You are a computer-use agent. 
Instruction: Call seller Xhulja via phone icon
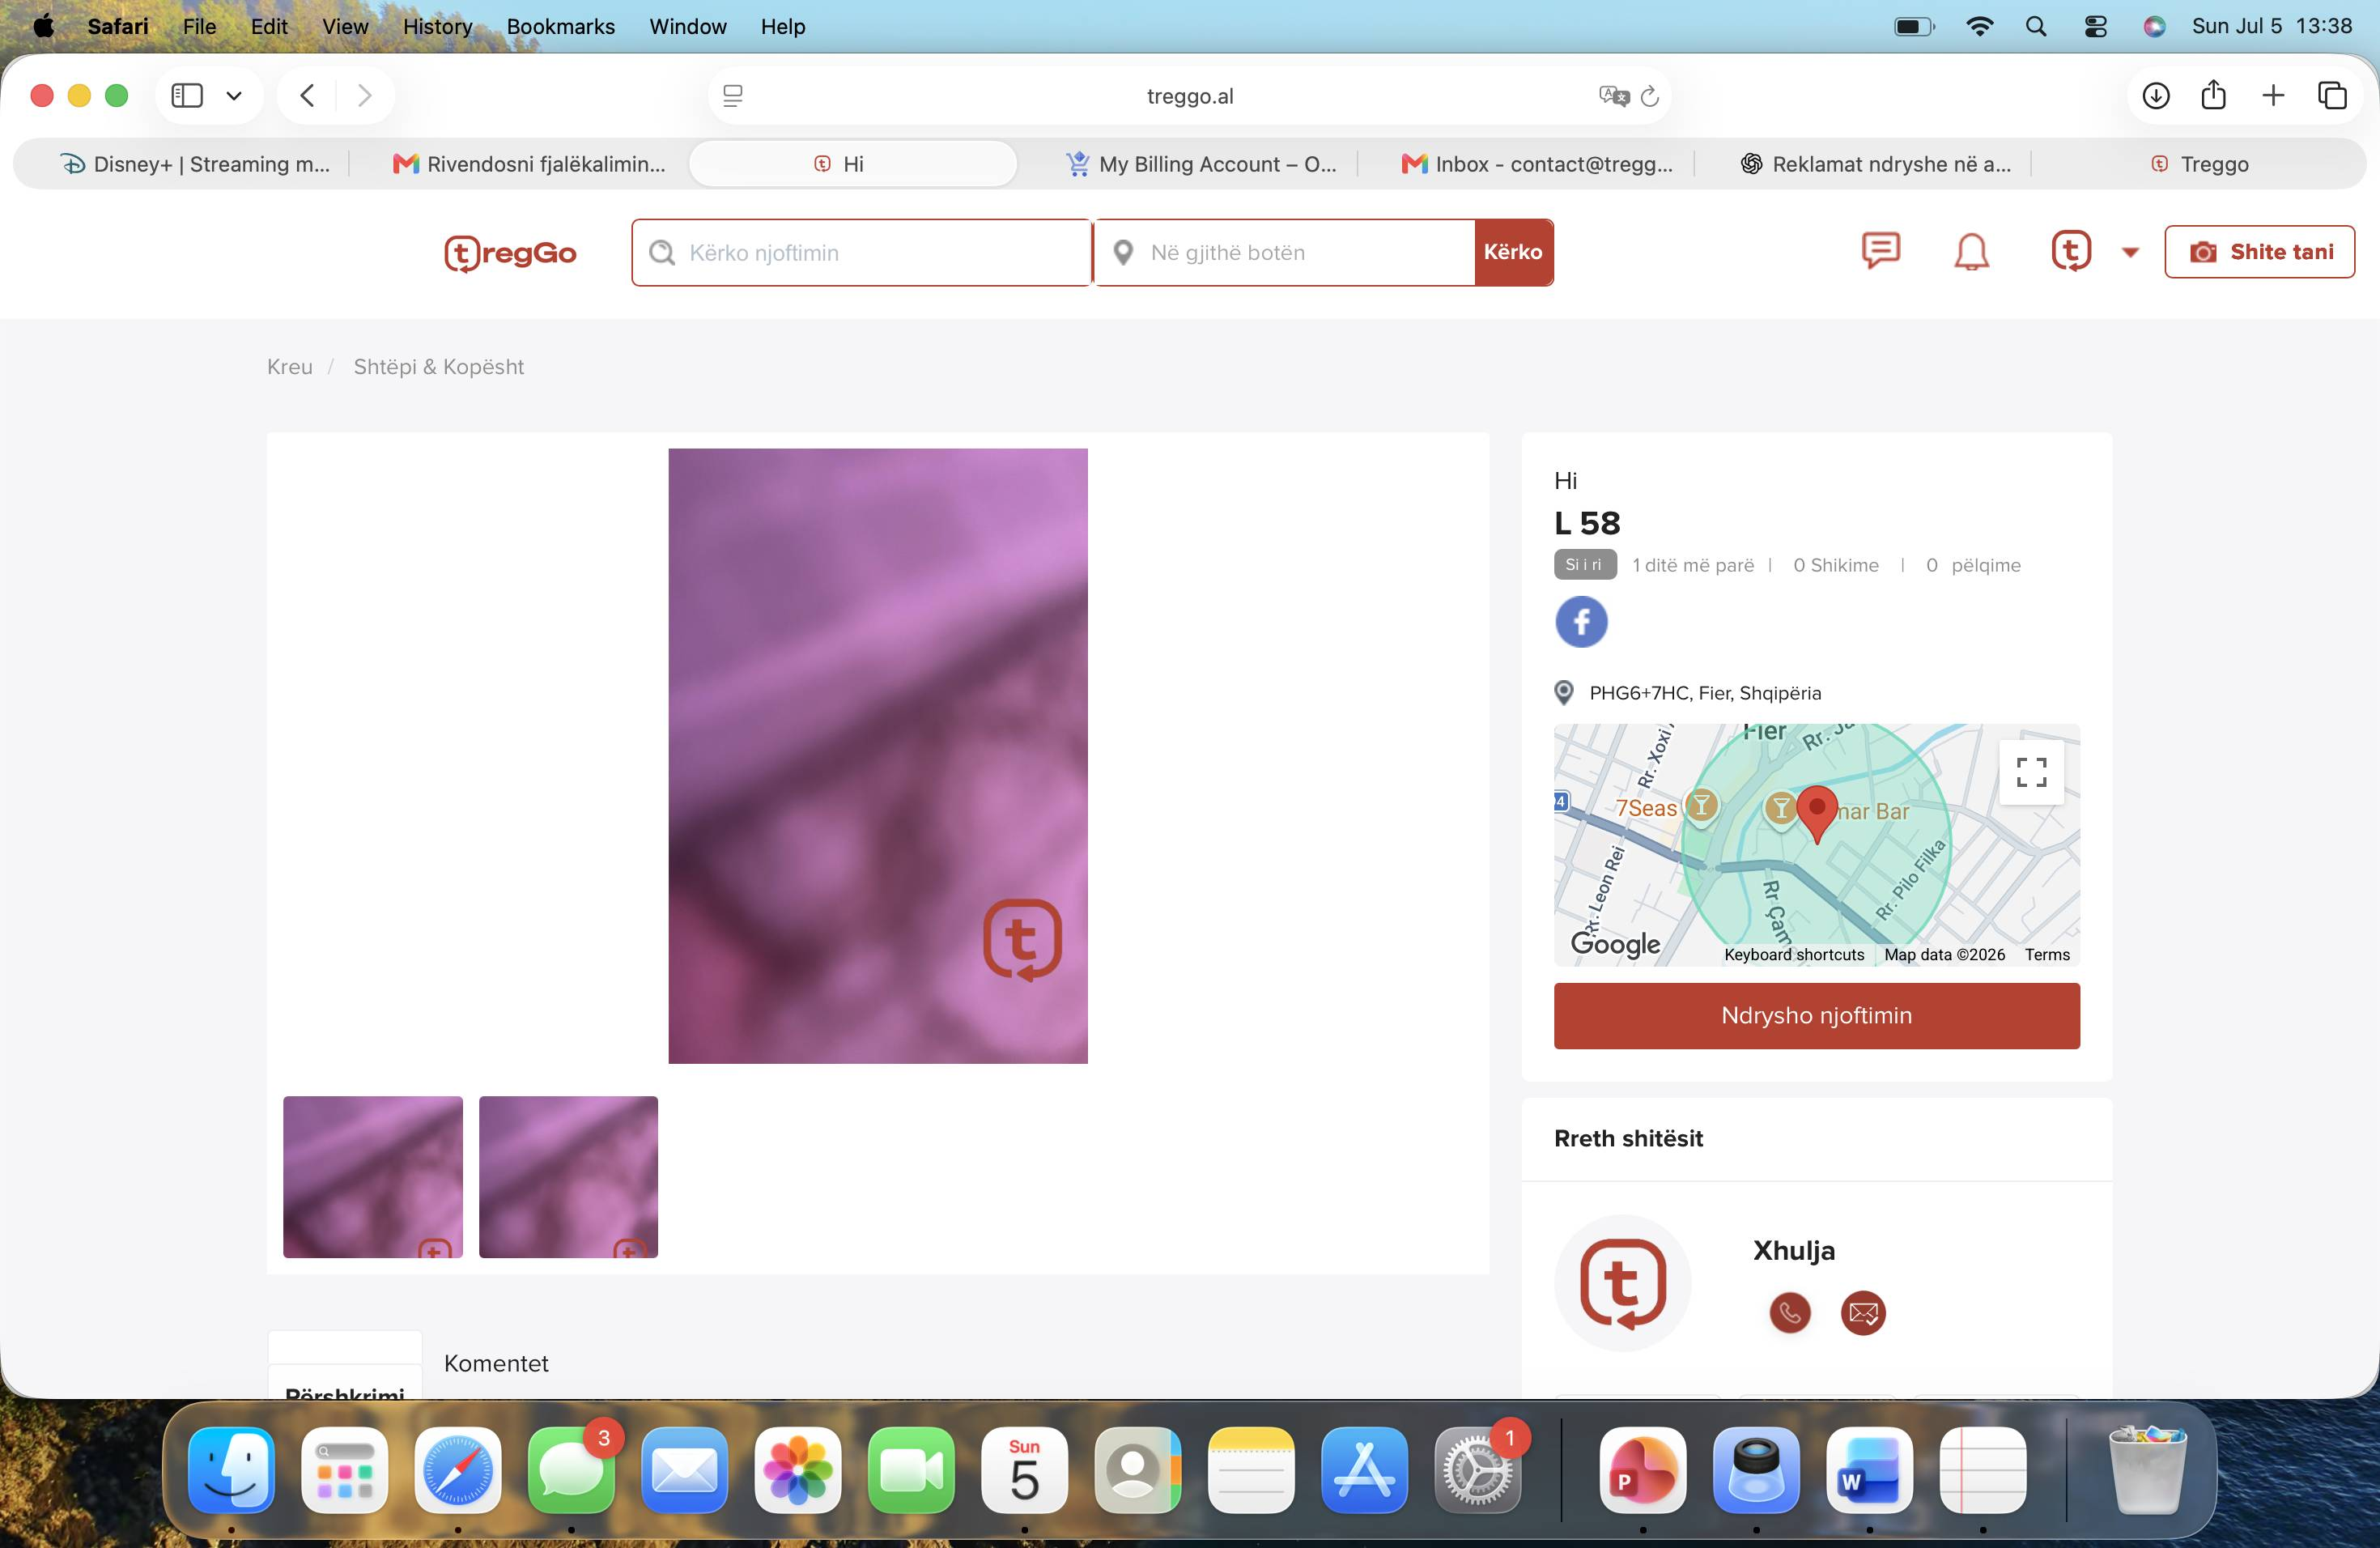pyautogui.click(x=1790, y=1313)
